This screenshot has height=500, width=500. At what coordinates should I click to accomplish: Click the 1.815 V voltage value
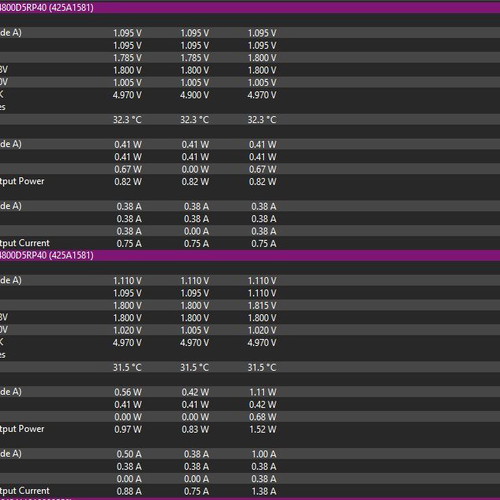click(x=262, y=305)
